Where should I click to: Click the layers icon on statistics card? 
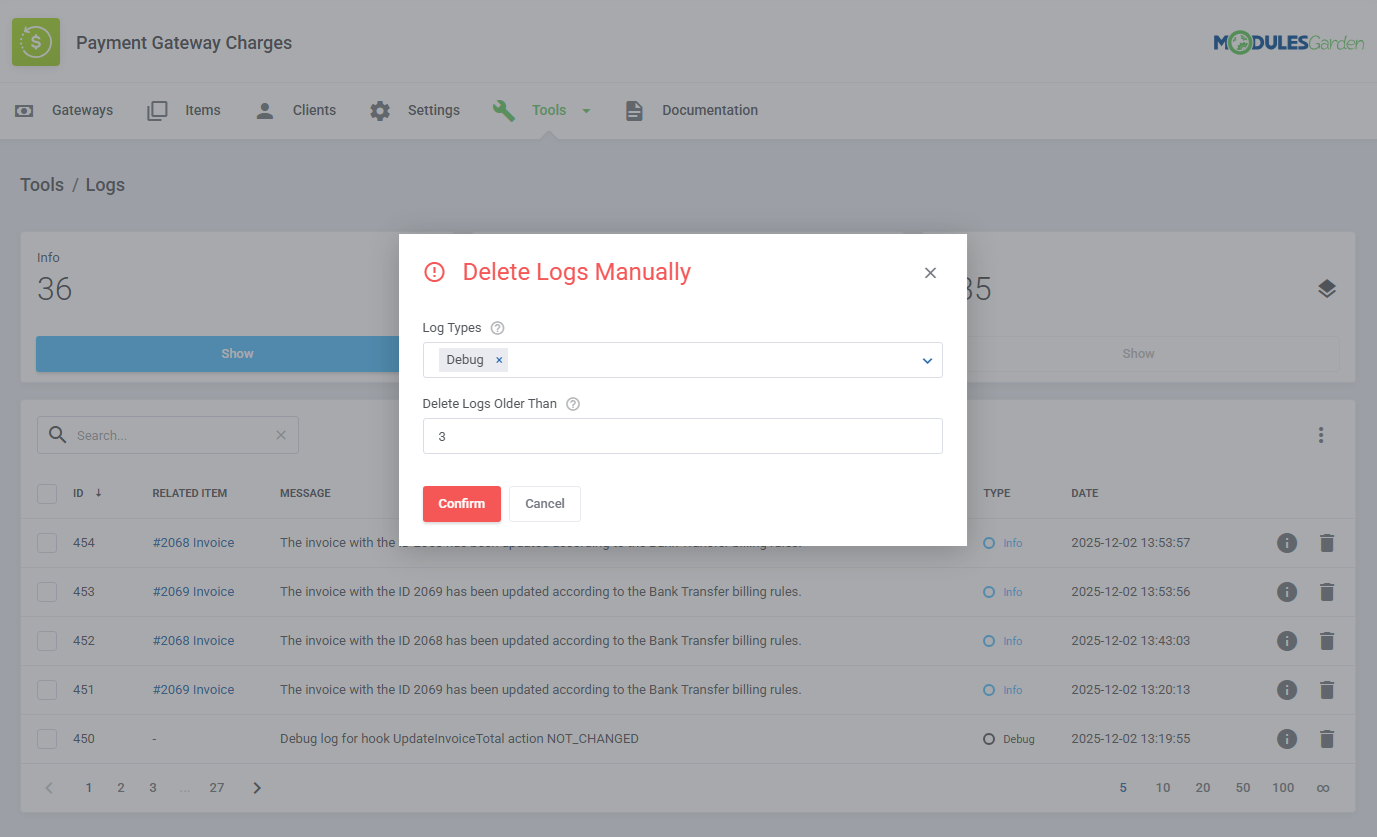click(x=1327, y=288)
